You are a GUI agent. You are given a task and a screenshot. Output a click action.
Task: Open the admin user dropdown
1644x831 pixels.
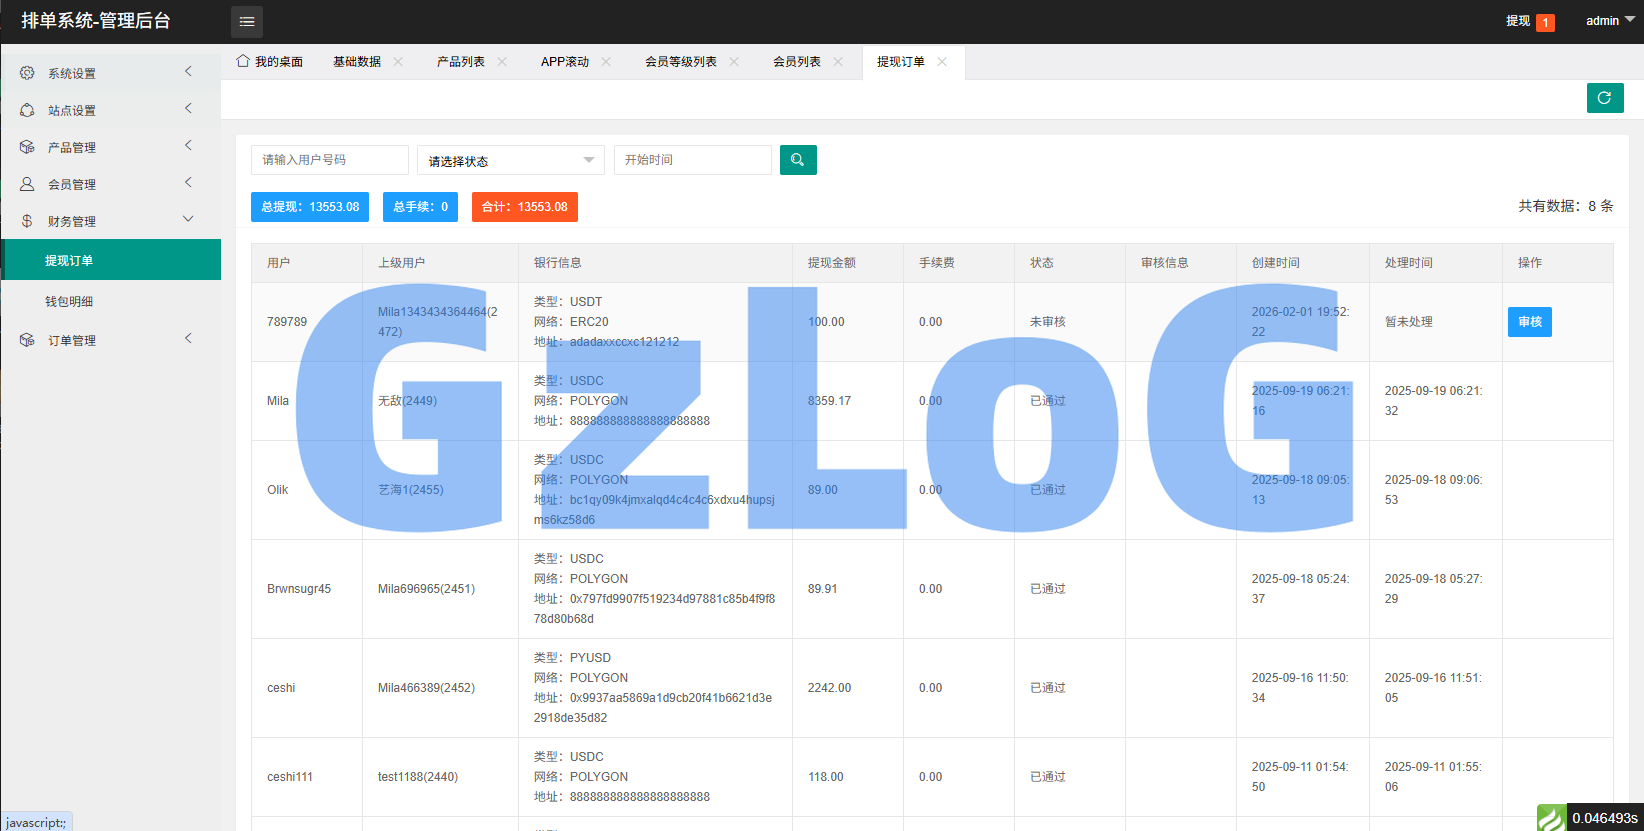(1609, 21)
